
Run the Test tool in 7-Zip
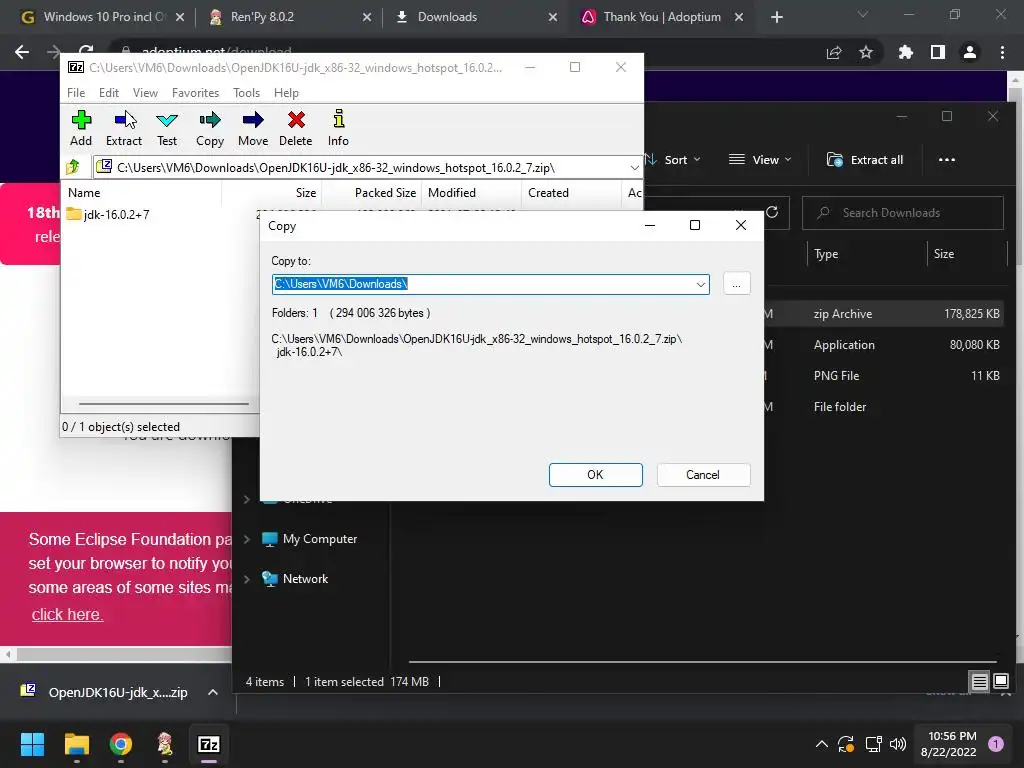point(167,128)
